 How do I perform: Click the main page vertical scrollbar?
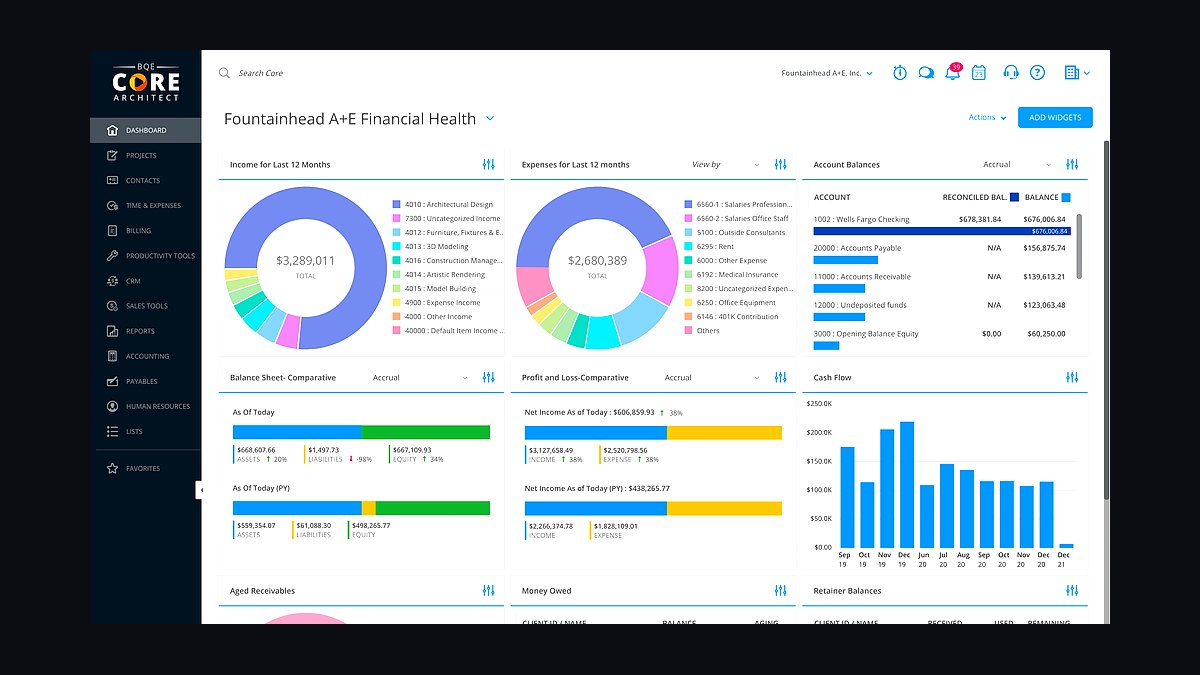point(1105,320)
